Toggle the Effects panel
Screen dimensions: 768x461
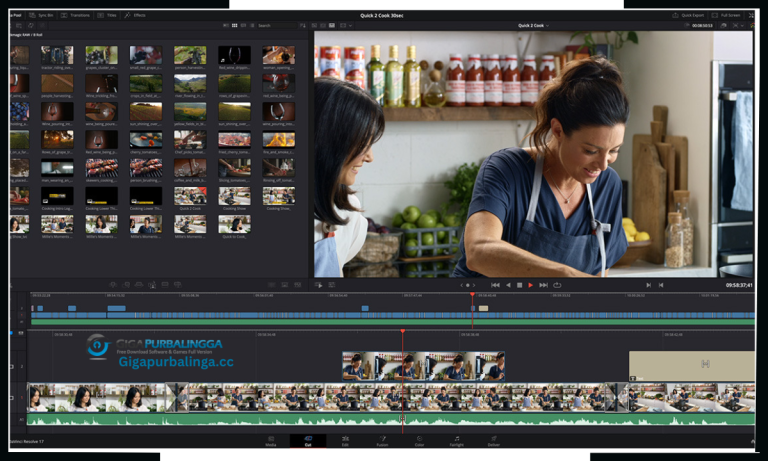[x=136, y=16]
